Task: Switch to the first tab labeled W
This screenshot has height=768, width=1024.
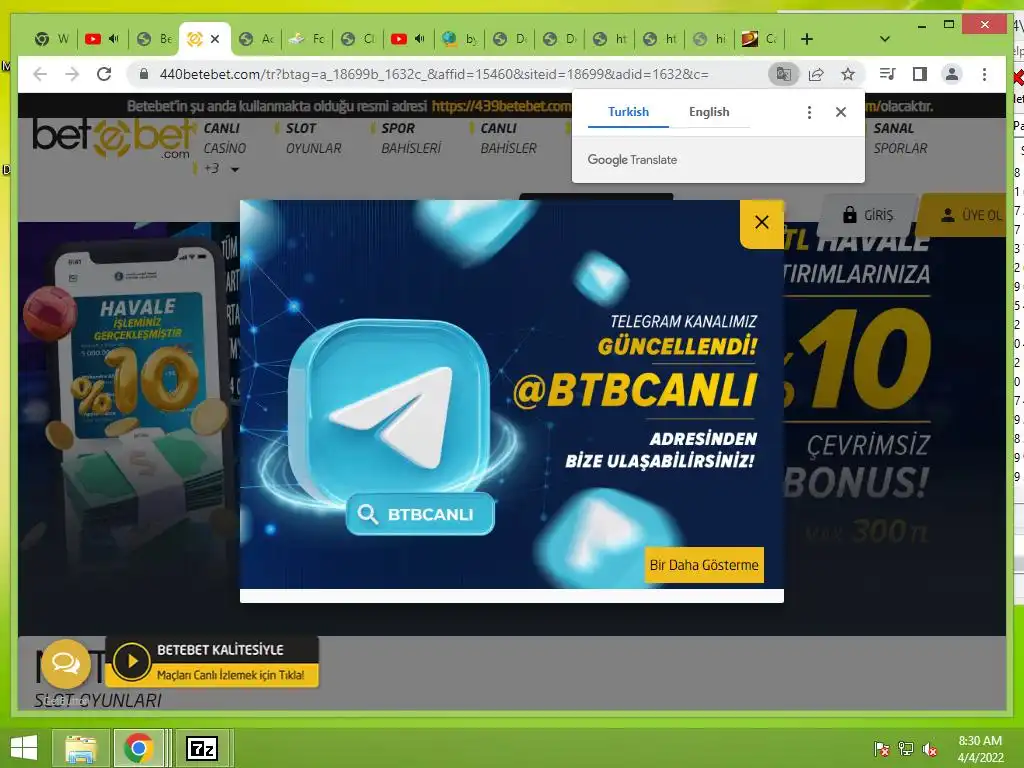Action: (x=53, y=39)
